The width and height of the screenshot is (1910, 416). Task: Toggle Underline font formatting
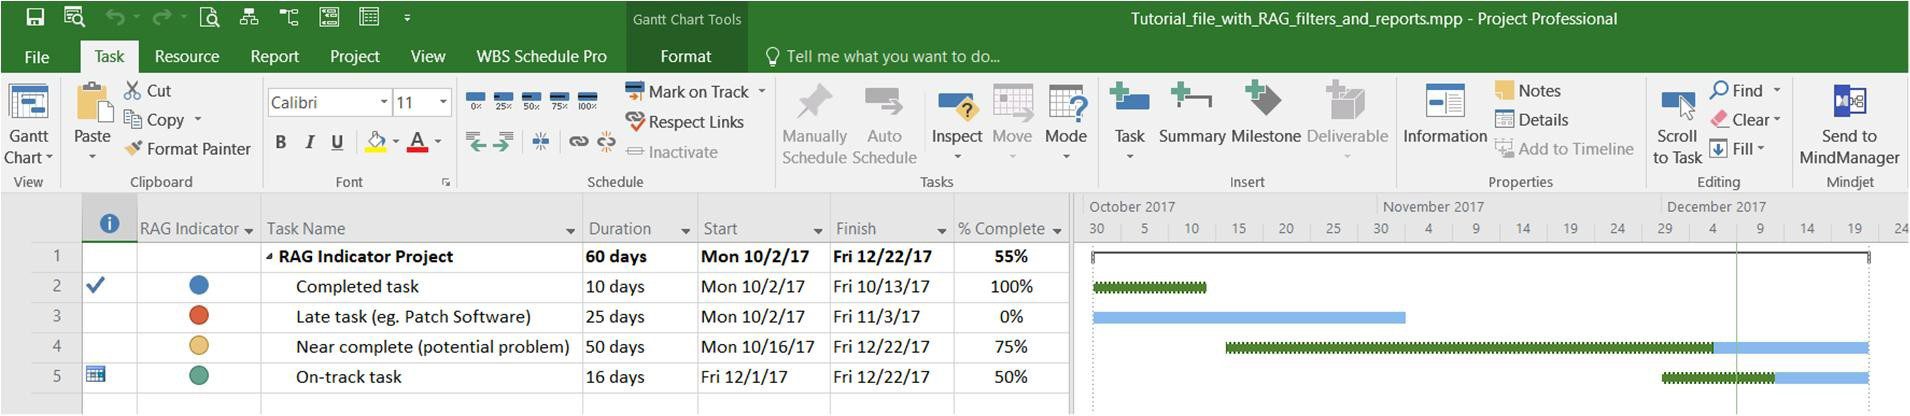pos(337,142)
